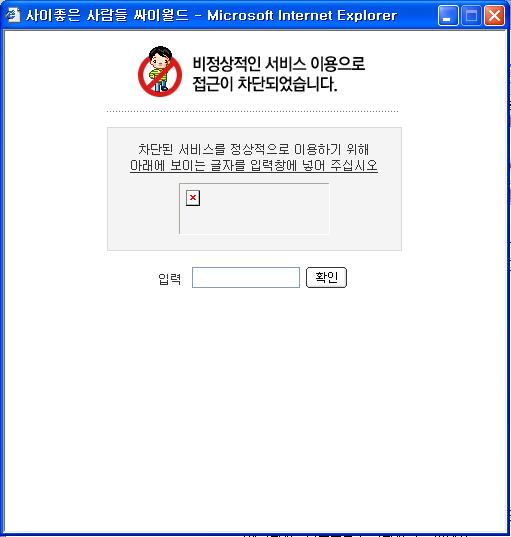Click the 사이좋은 사람들 싸이월드 window title

coord(108,15)
